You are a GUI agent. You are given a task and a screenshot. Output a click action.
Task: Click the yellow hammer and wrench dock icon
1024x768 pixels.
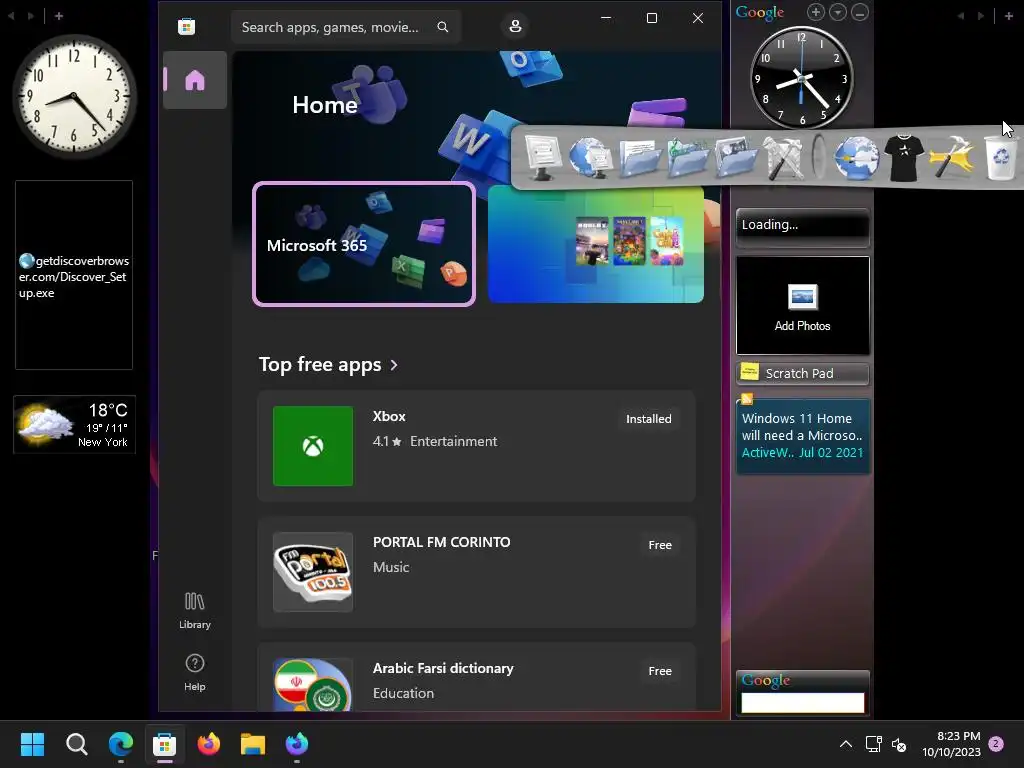point(952,157)
